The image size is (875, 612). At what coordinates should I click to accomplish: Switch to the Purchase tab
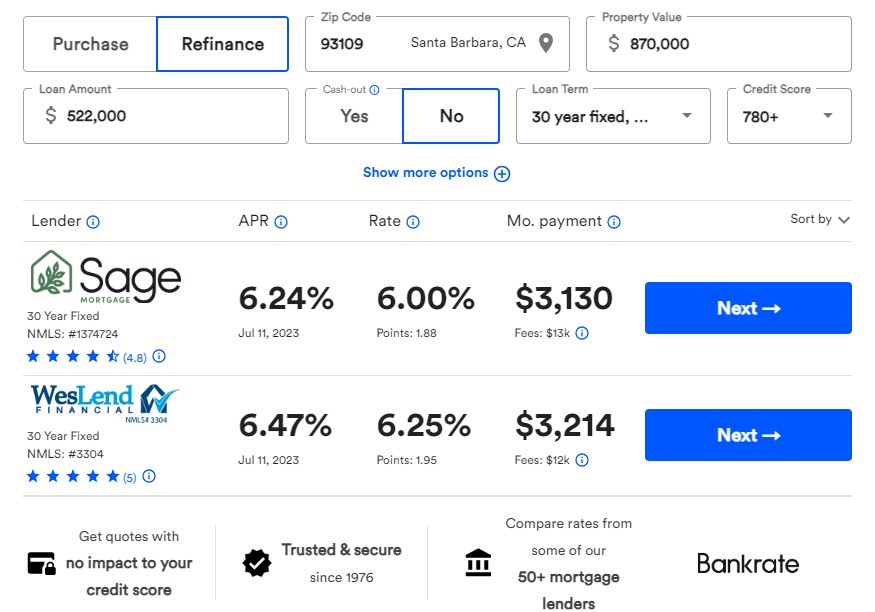[90, 44]
